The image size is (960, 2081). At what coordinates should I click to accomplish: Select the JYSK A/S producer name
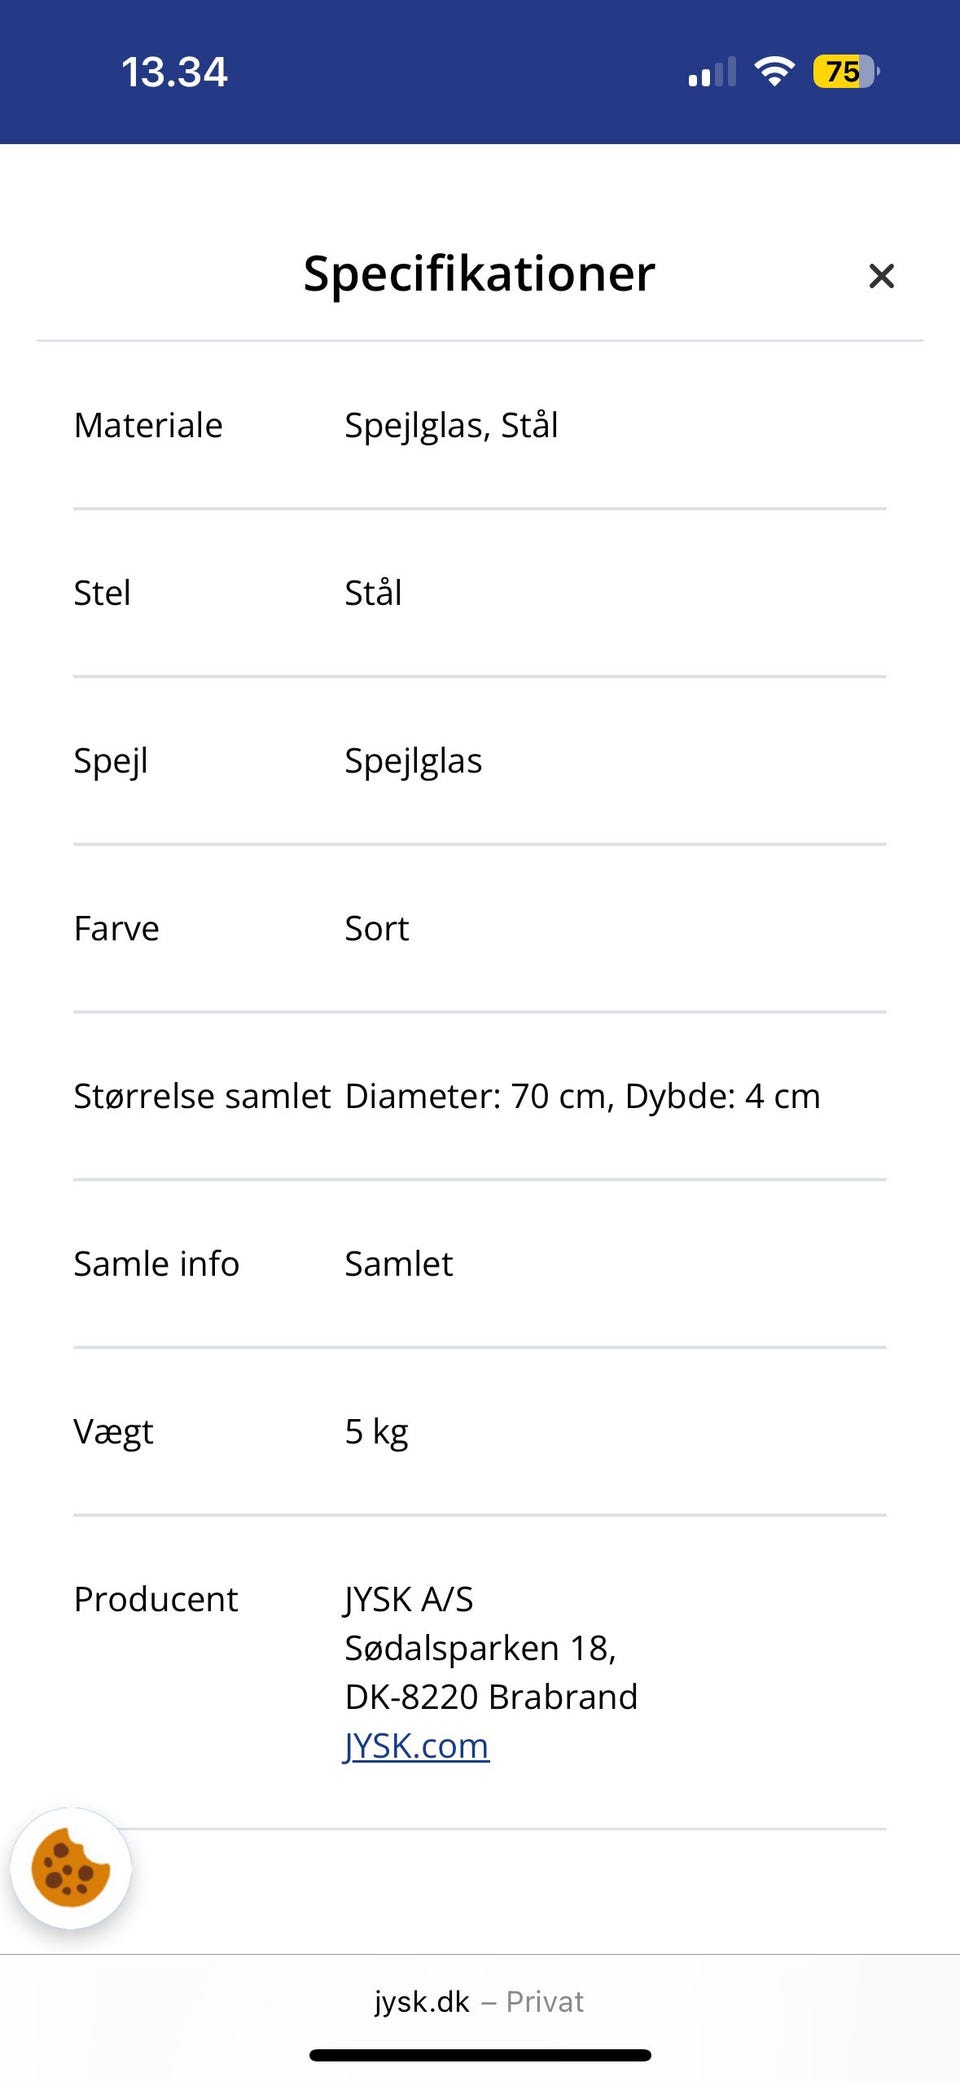pos(409,1599)
